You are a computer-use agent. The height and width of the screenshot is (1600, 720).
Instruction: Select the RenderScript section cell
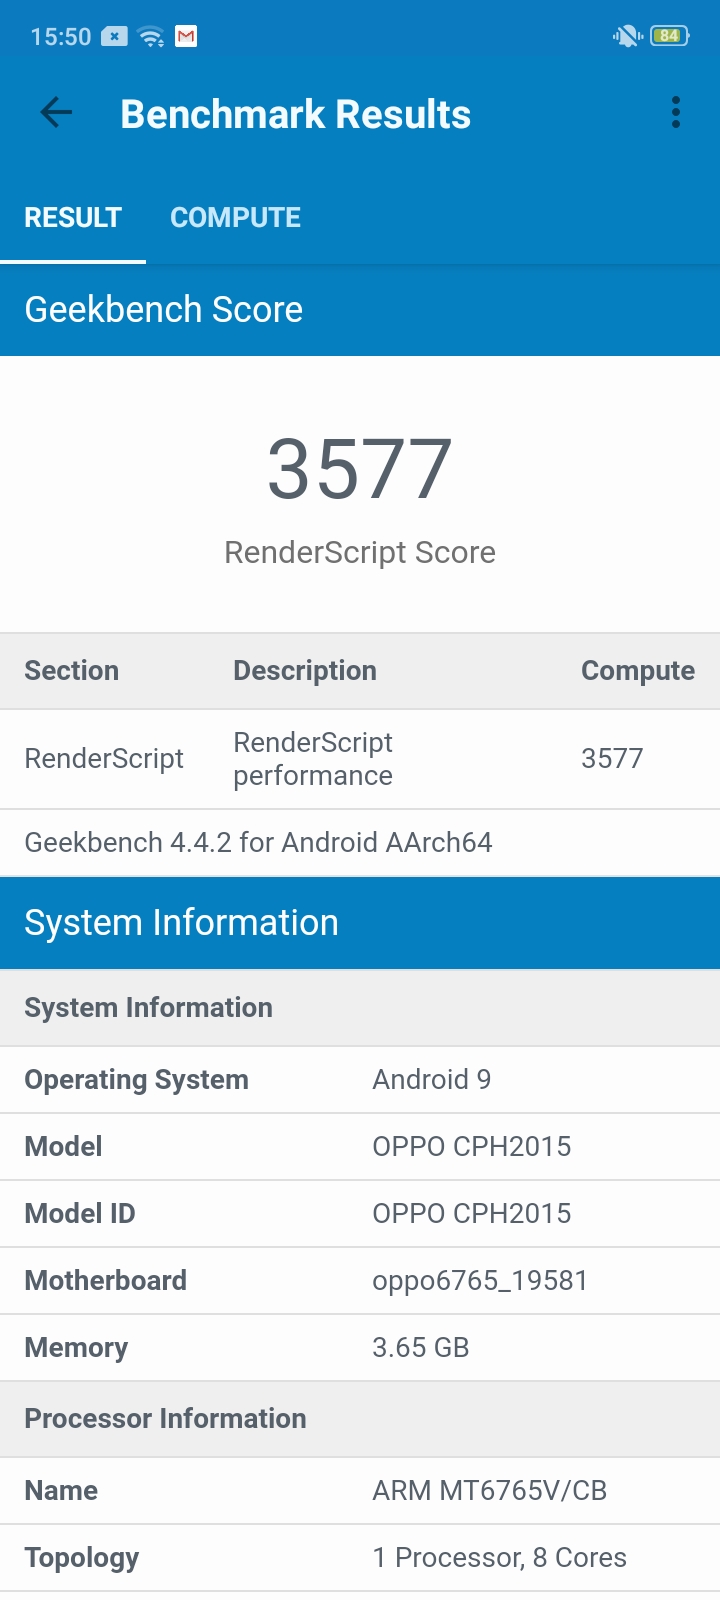[104, 759]
